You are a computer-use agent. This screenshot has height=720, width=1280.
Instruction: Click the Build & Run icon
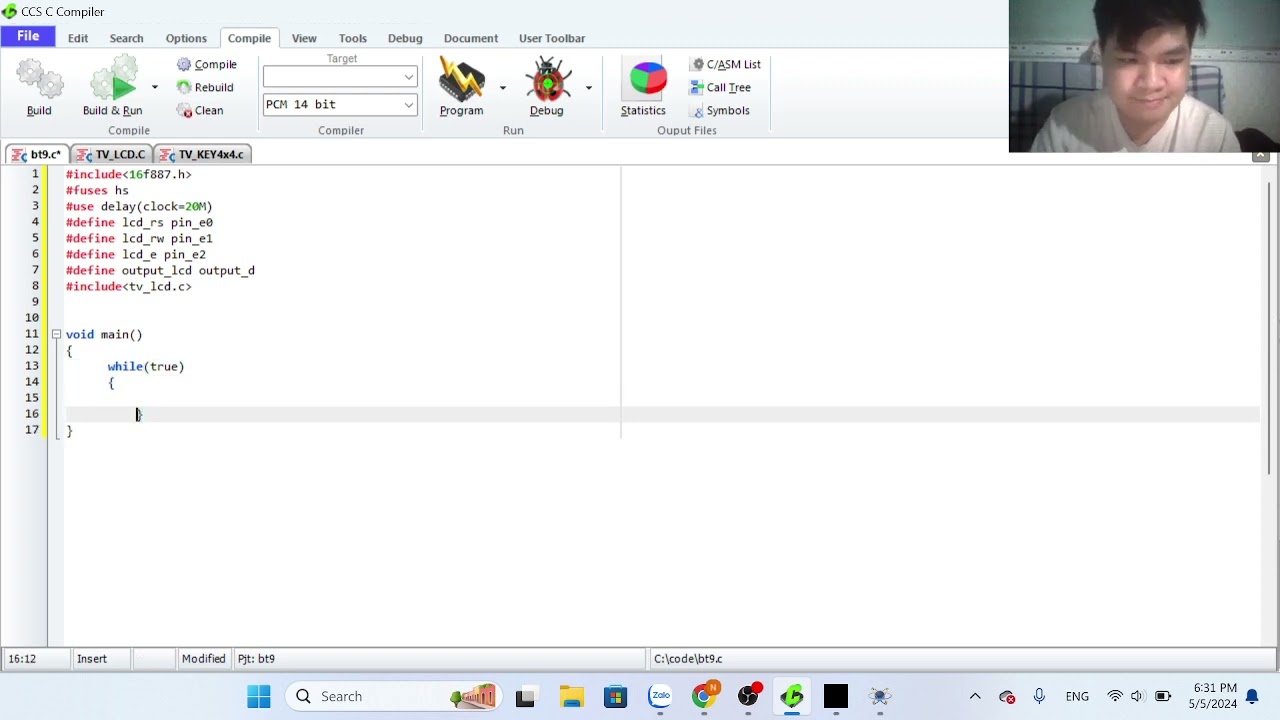[x=112, y=80]
